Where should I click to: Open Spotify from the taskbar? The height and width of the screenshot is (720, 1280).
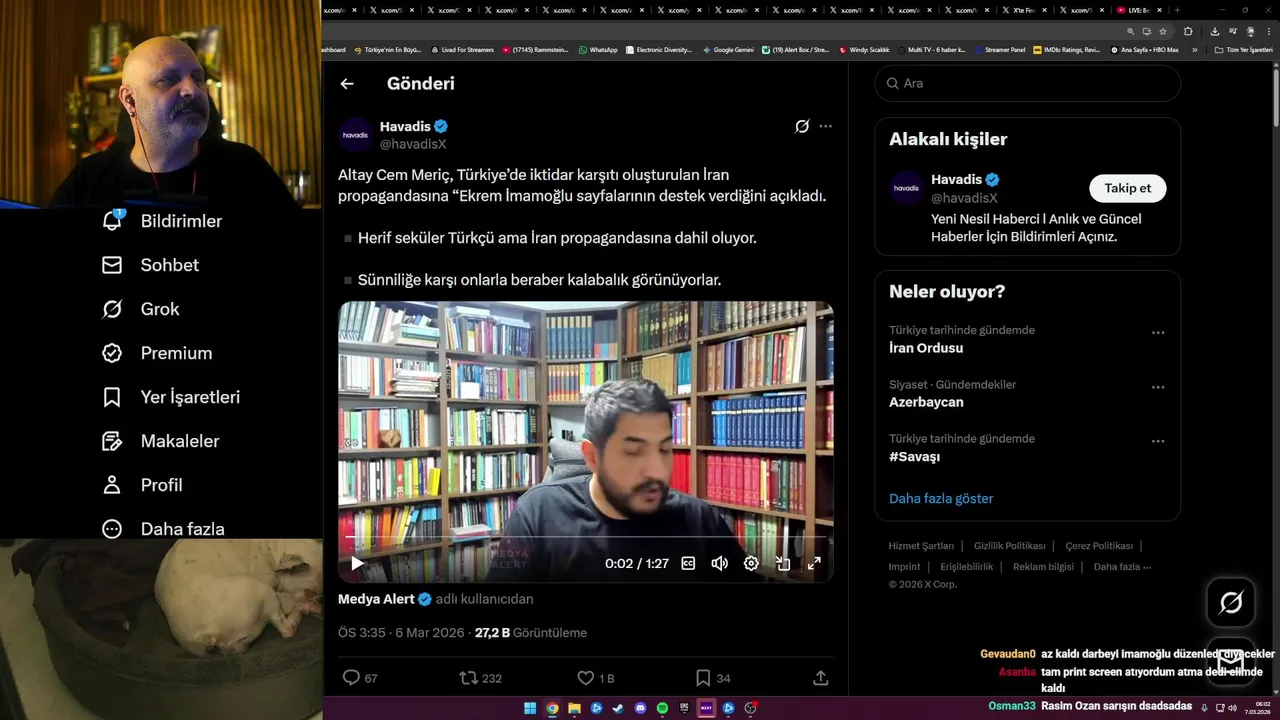click(x=662, y=708)
